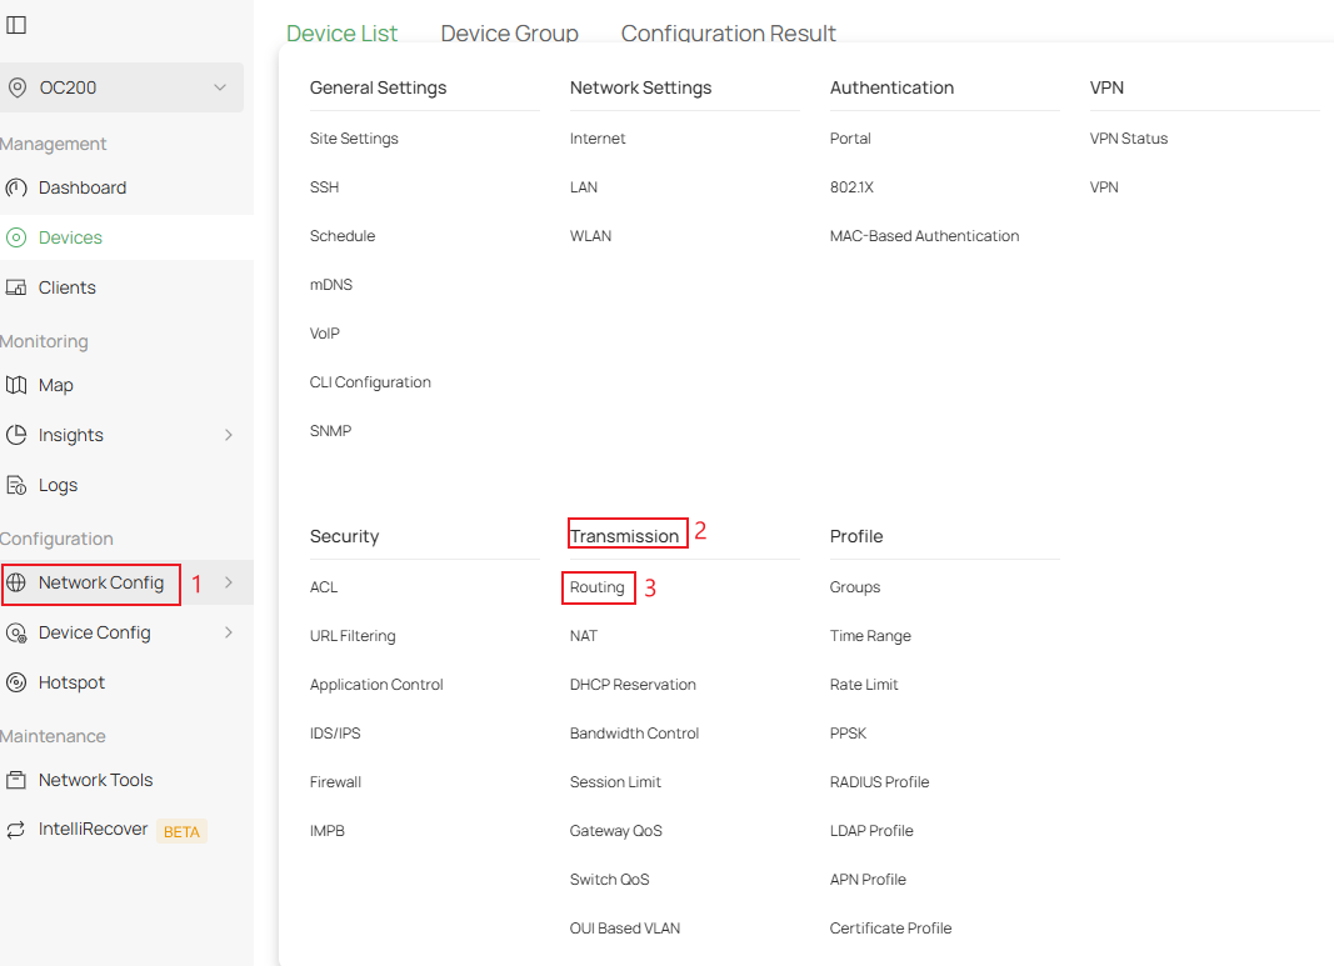Click the OC200 site location icon

17,88
